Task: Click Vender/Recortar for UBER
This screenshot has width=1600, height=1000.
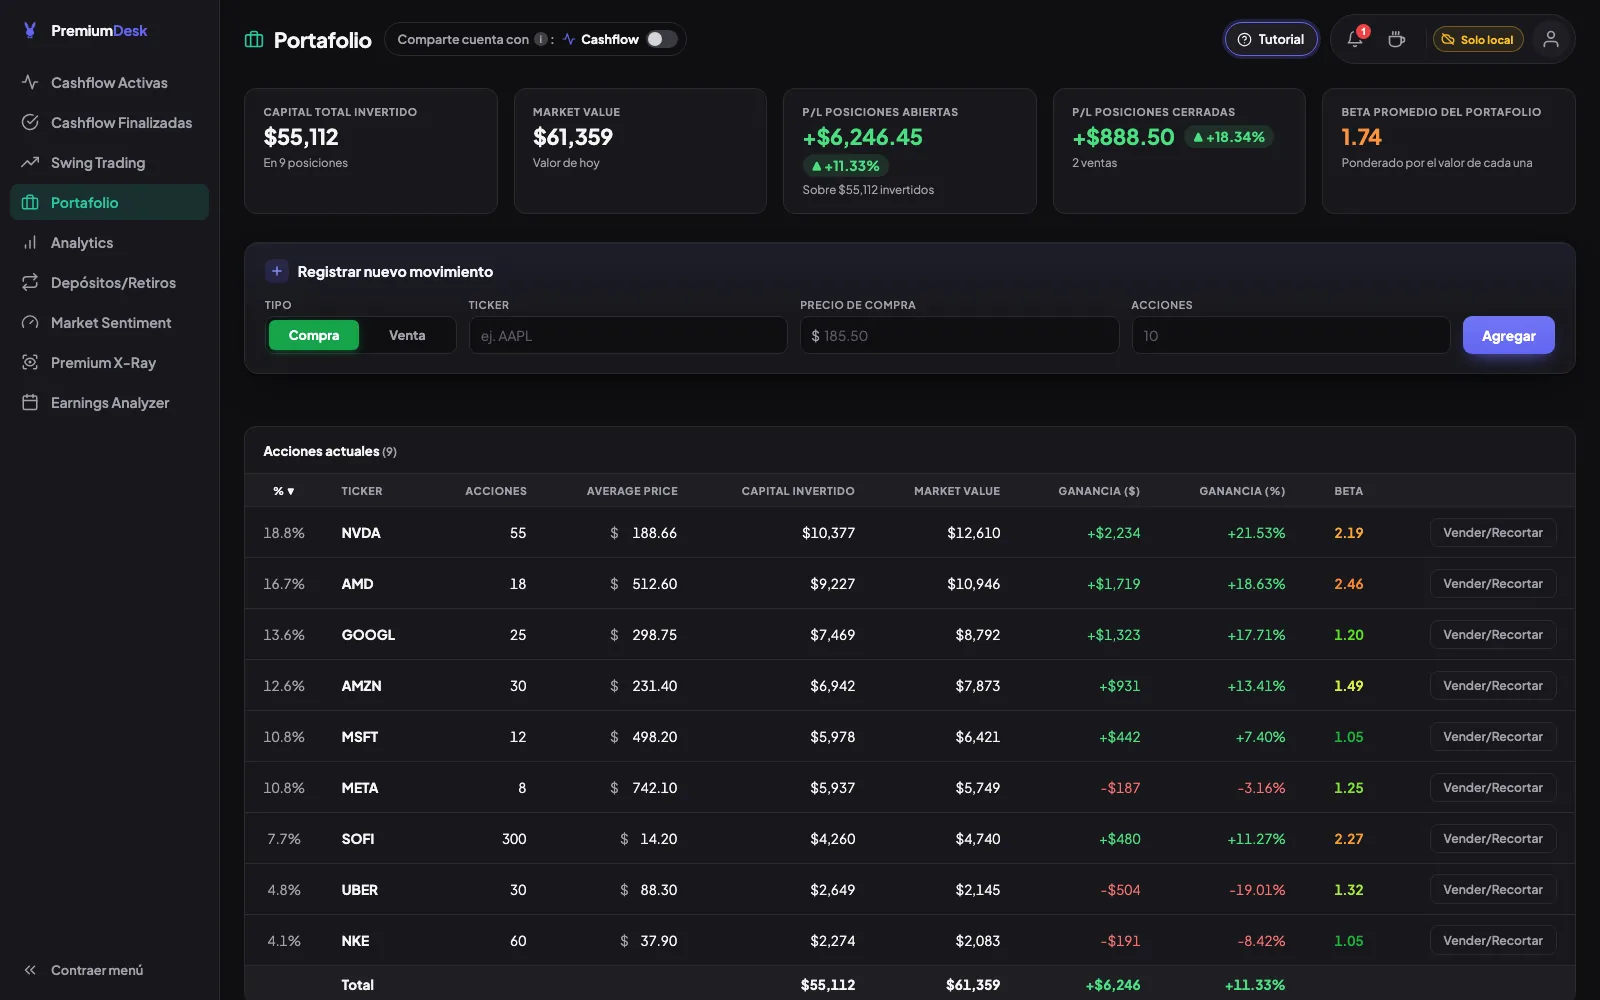Action: pyautogui.click(x=1493, y=889)
